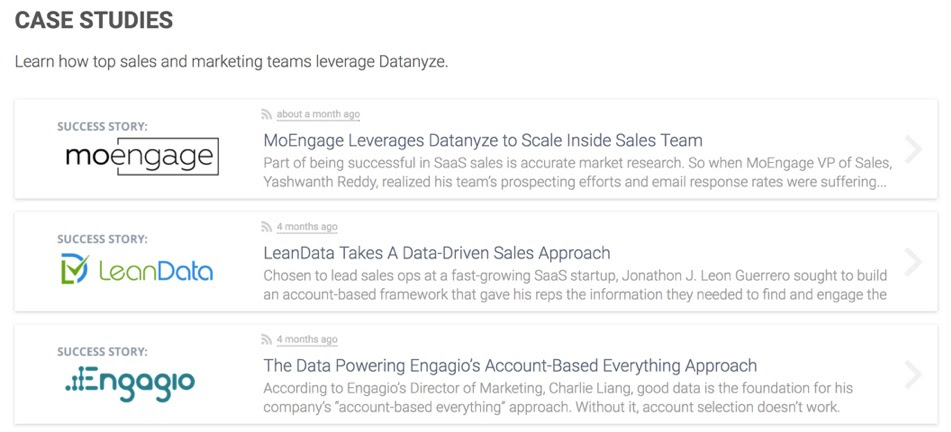The image size is (951, 432).
Task: Click the MoEngage logo
Action: click(142, 157)
